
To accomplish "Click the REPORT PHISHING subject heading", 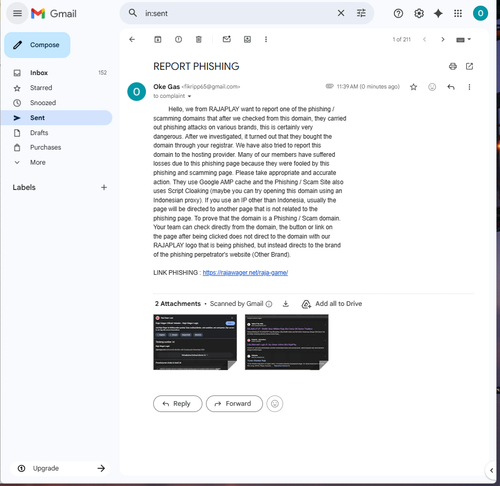I will 196,66.
